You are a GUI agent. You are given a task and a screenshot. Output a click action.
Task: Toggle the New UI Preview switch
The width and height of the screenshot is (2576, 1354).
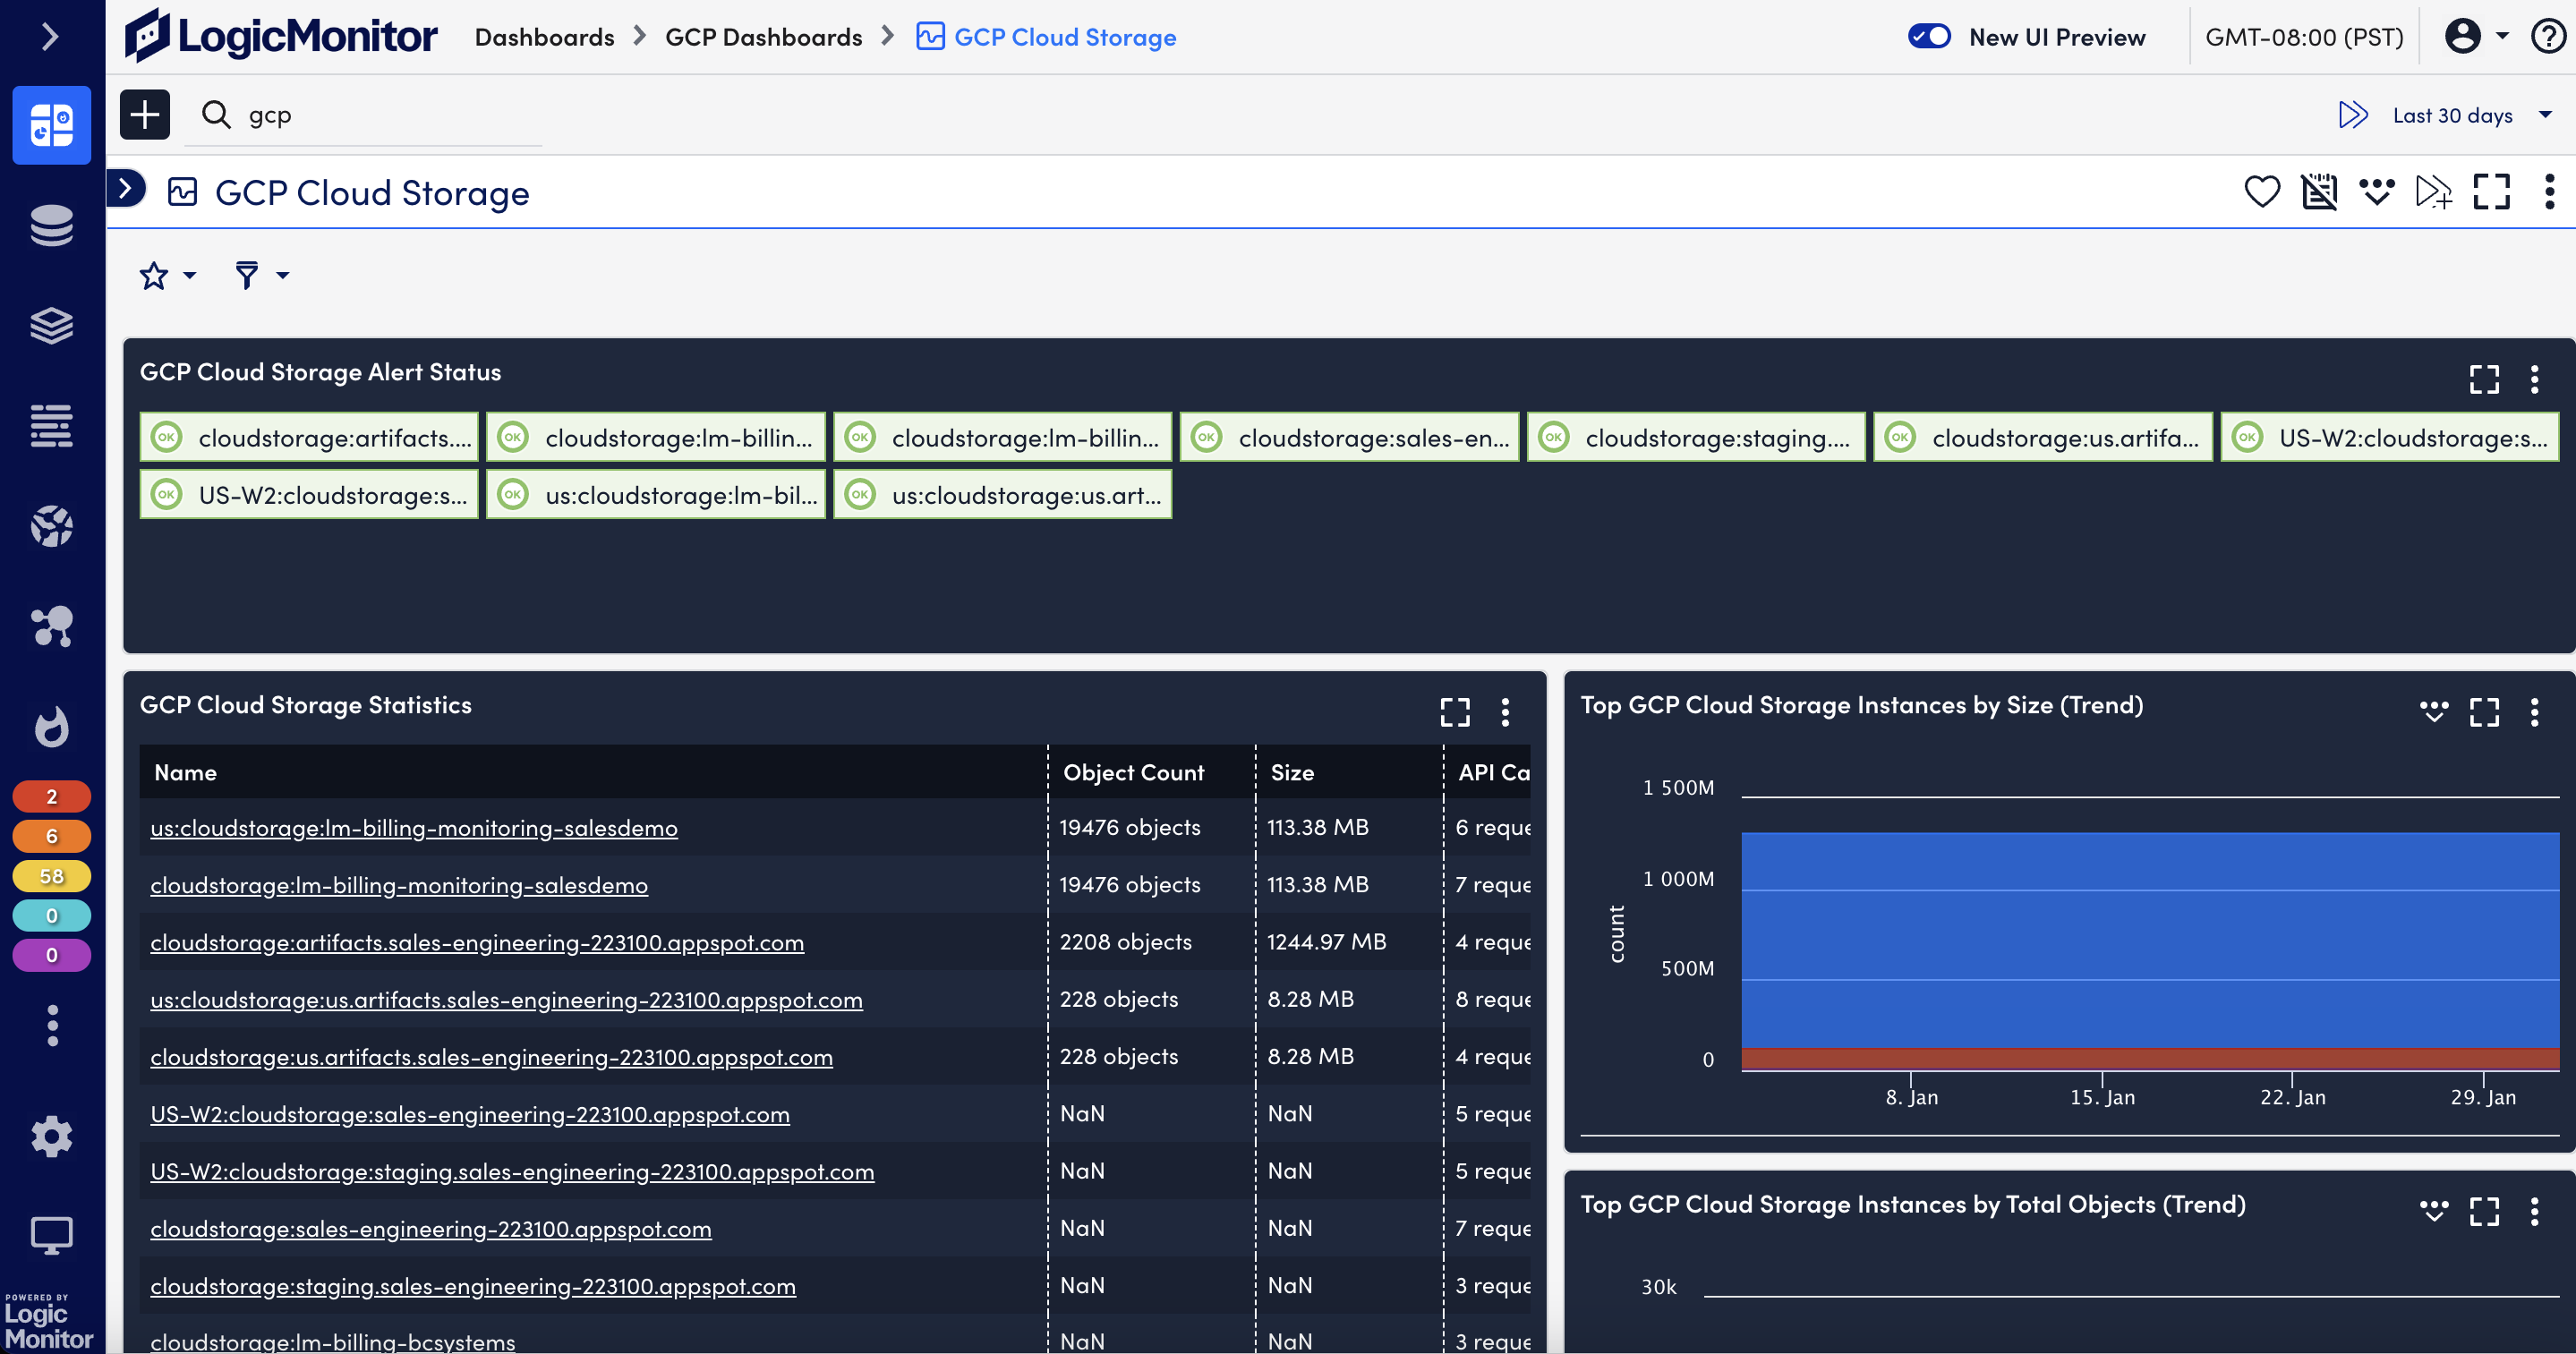[x=1929, y=37]
